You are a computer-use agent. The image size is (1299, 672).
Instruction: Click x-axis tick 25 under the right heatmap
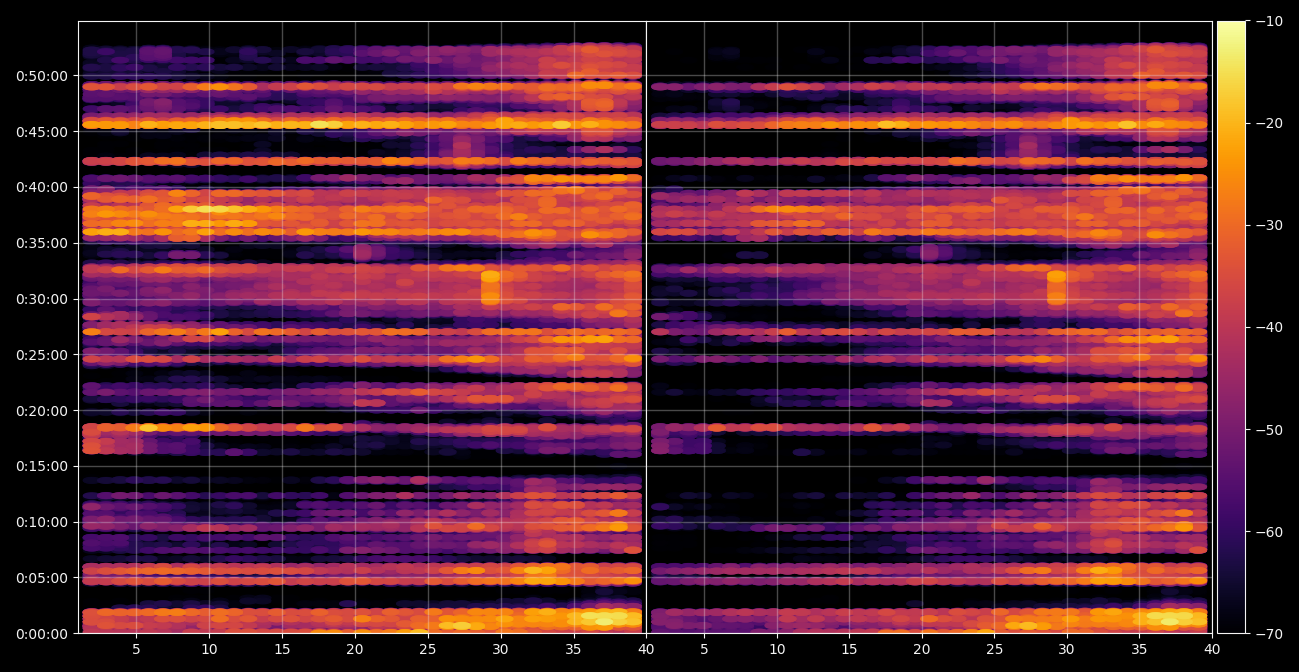(994, 649)
